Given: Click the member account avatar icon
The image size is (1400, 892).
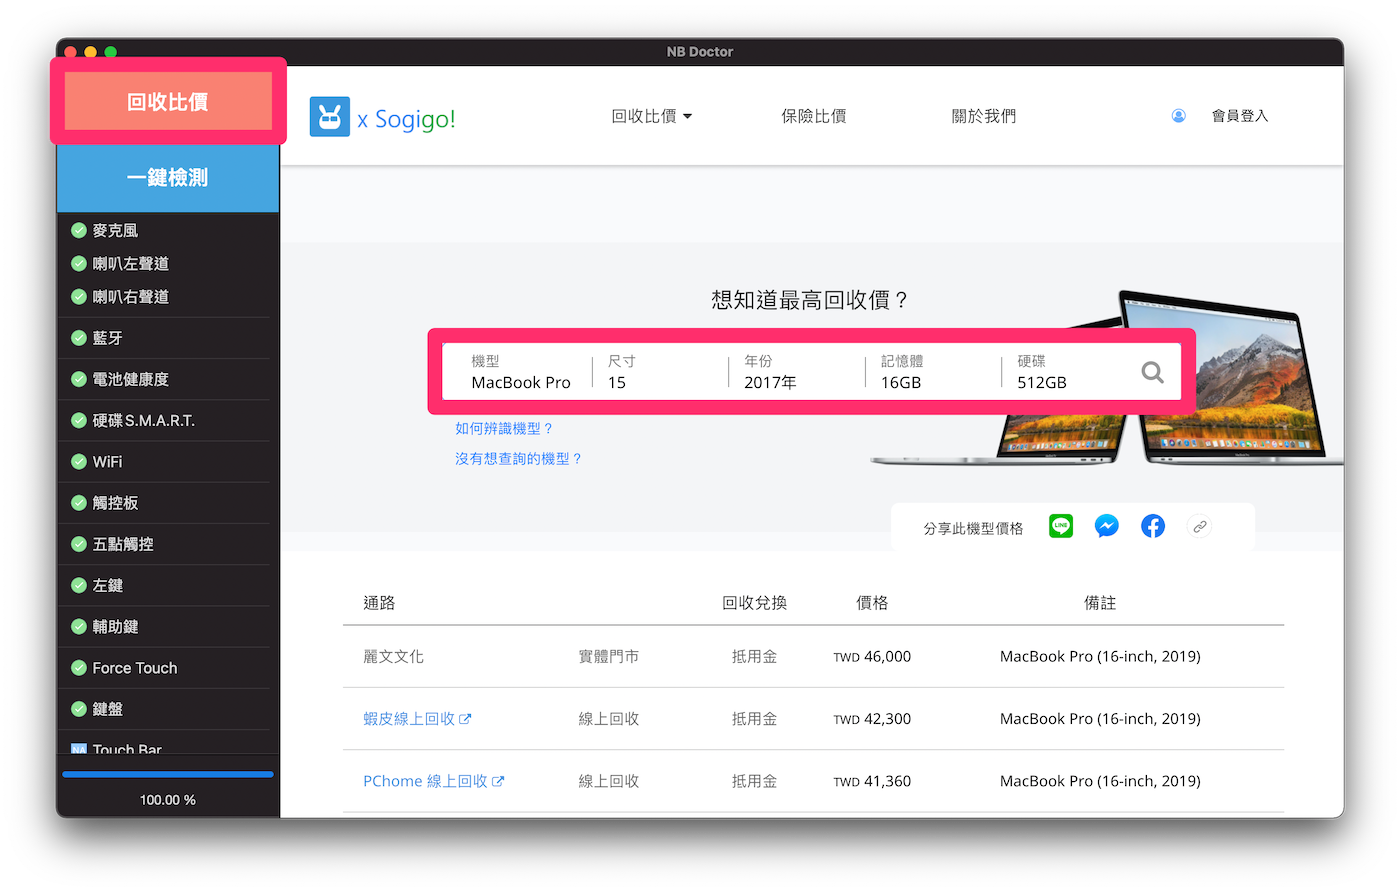Looking at the screenshot, I should click(1179, 116).
